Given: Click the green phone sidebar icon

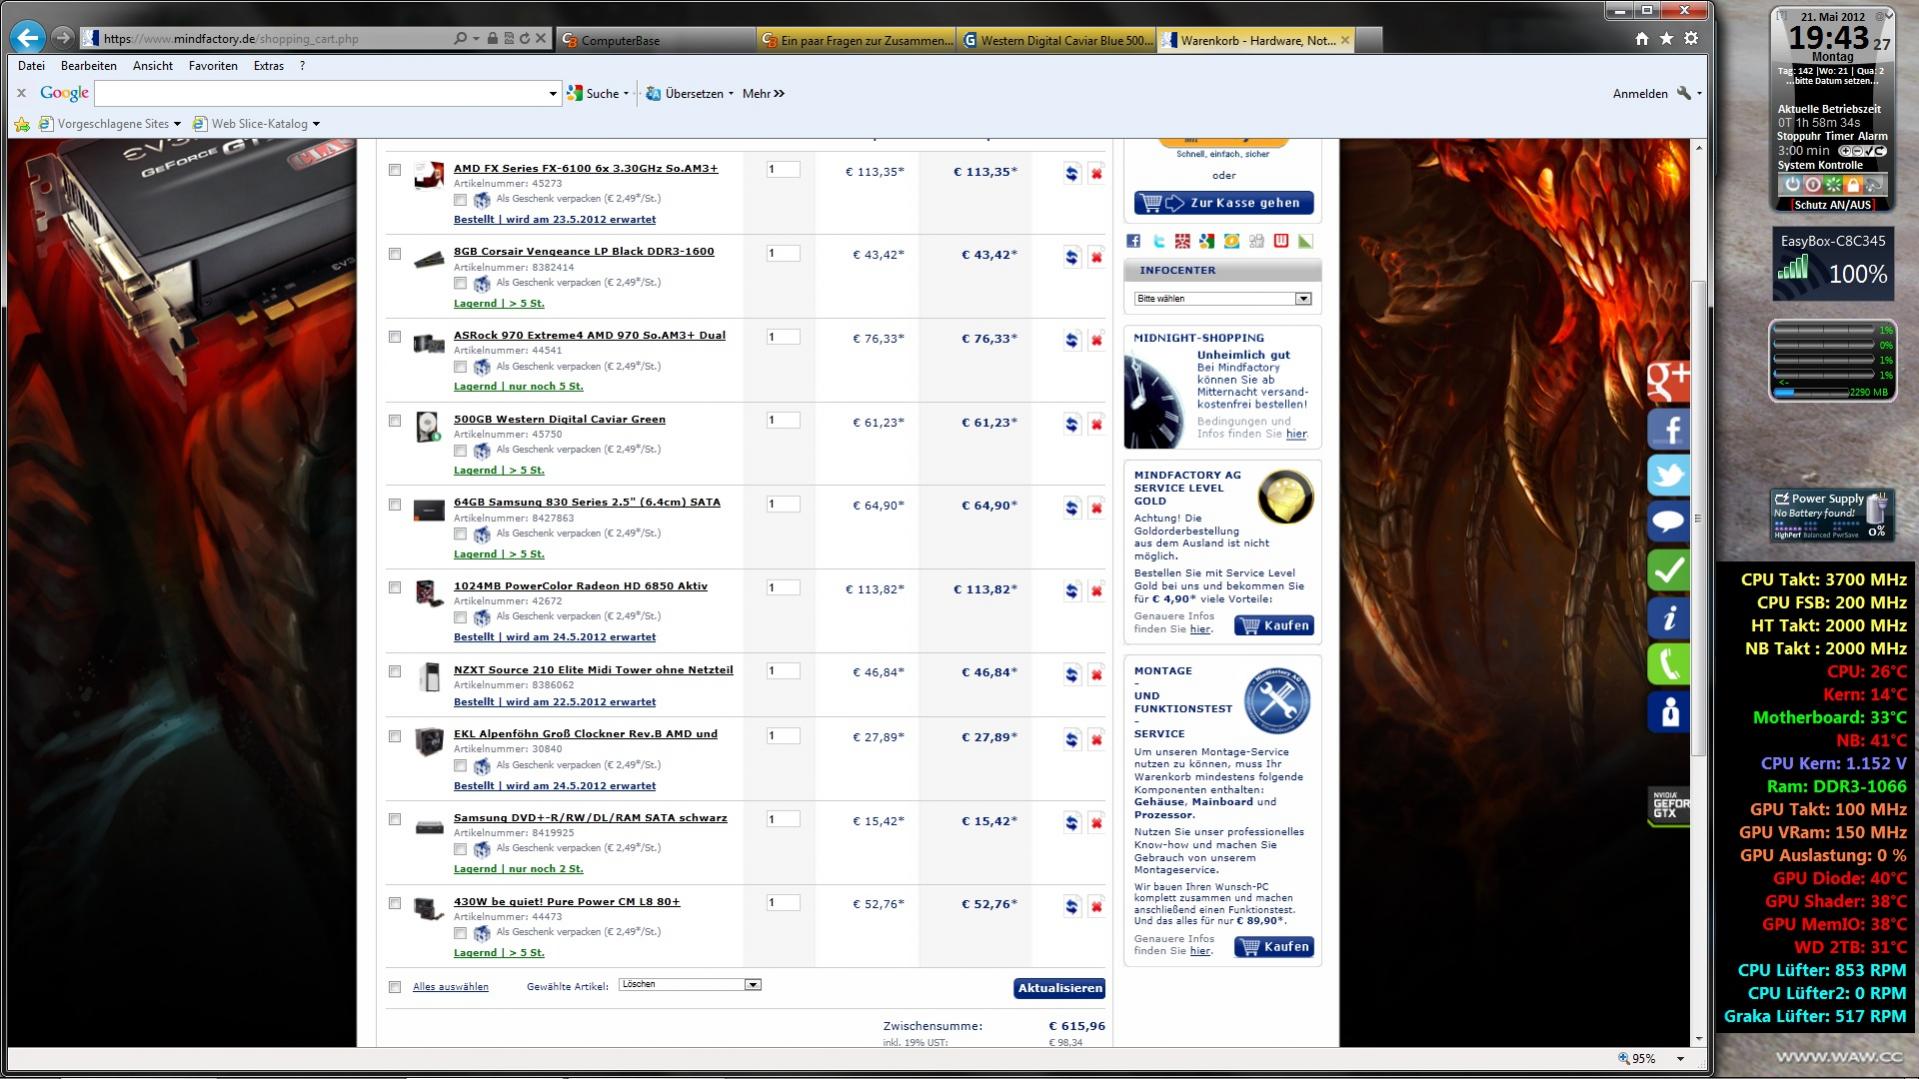Looking at the screenshot, I should (x=1669, y=664).
